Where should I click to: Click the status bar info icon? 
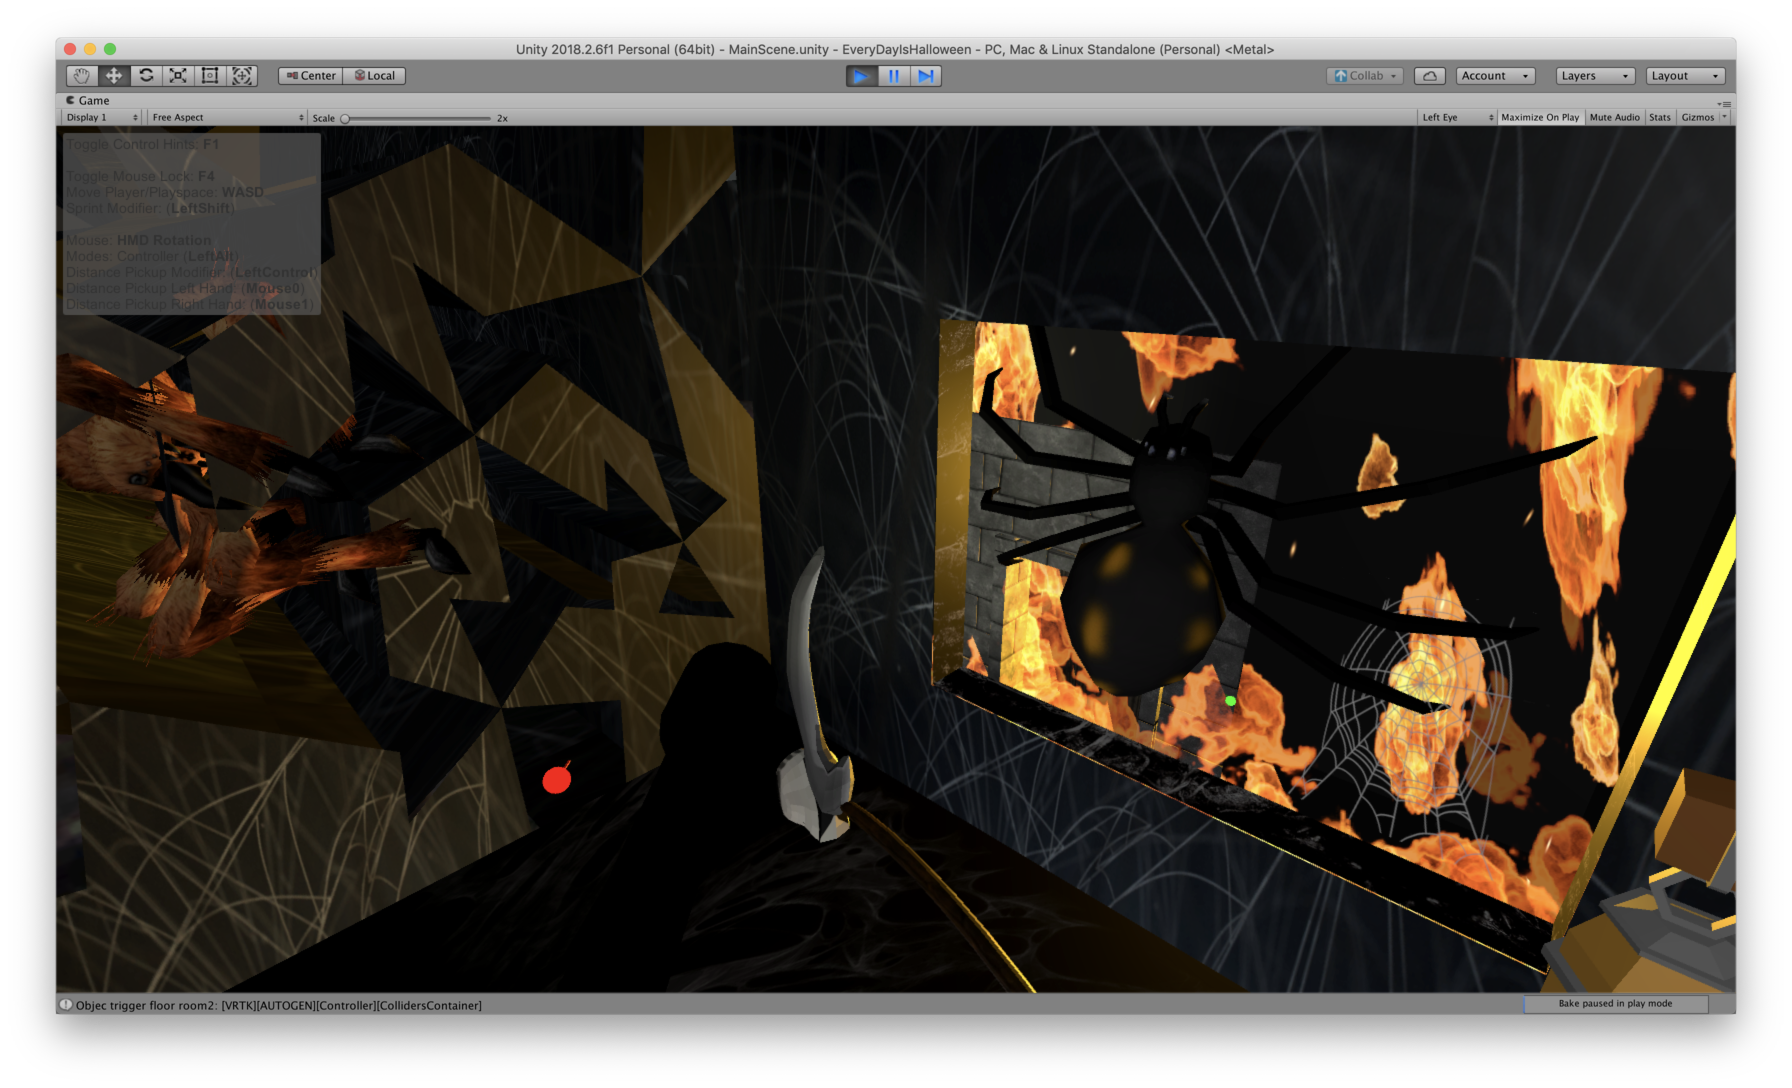(66, 1005)
